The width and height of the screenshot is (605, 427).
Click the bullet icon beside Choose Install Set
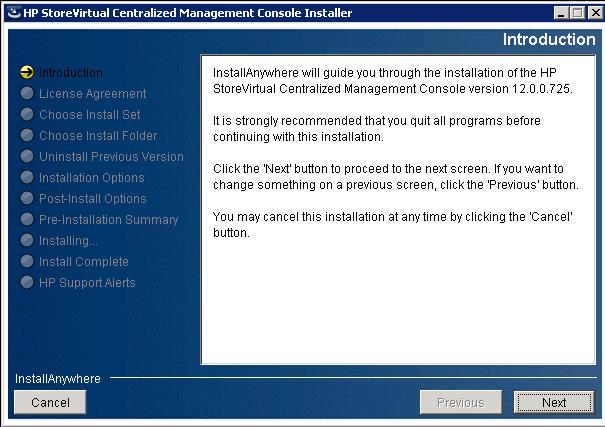point(27,114)
